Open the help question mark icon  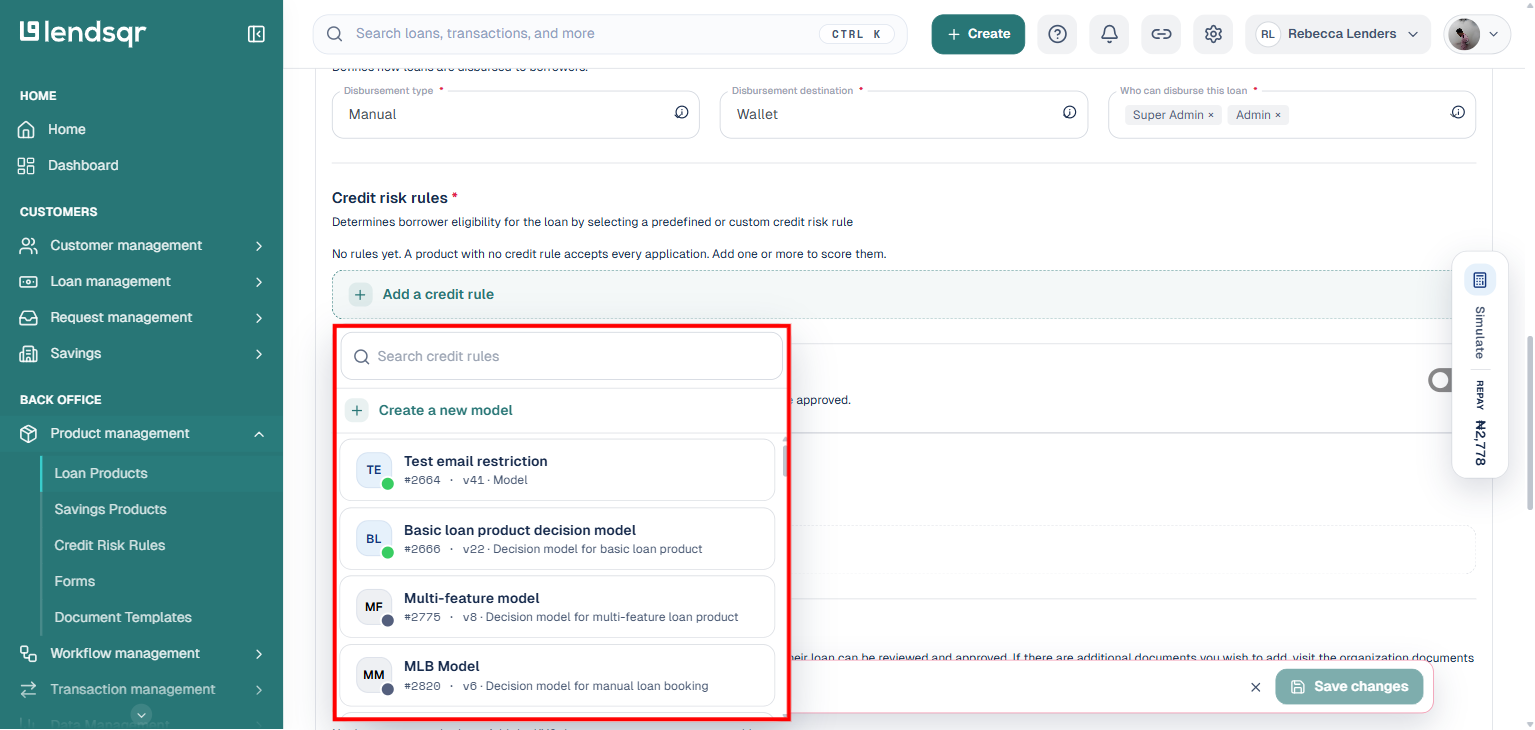coord(1057,34)
